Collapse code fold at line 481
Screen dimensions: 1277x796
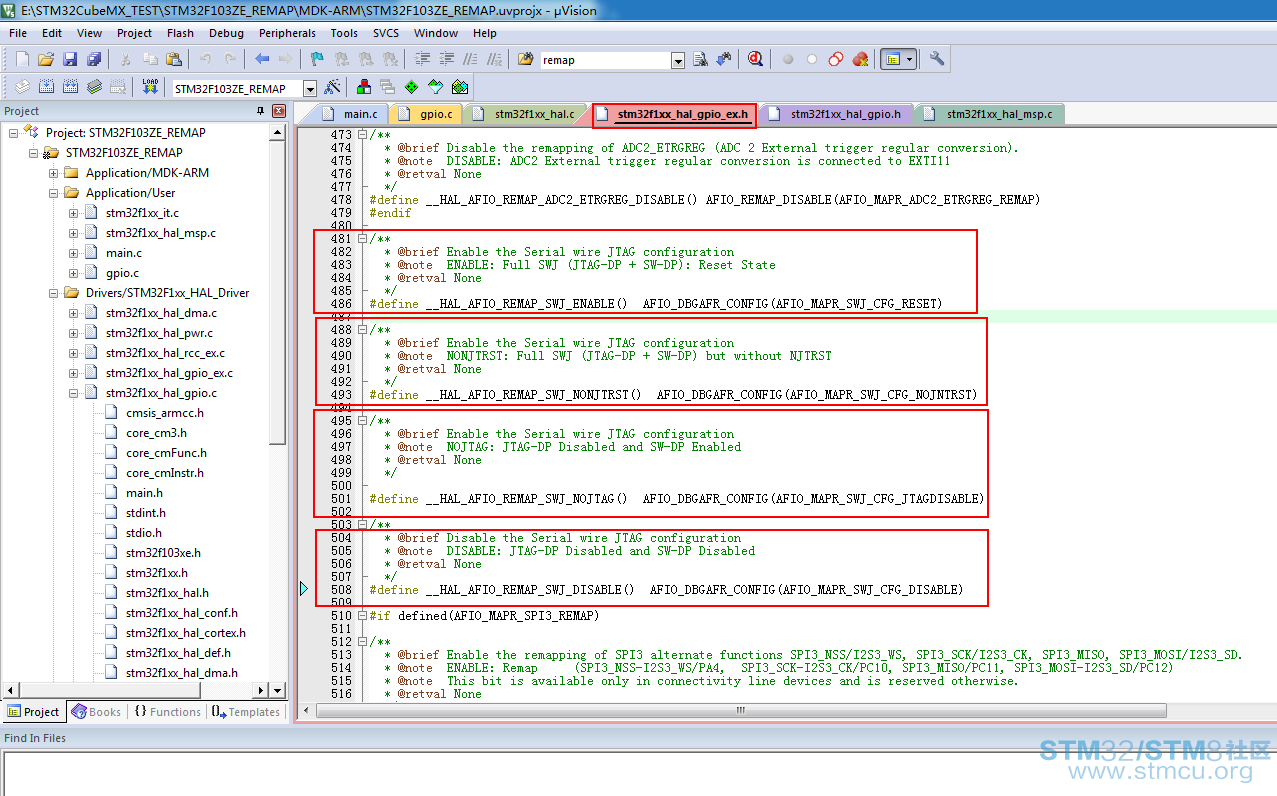point(362,239)
